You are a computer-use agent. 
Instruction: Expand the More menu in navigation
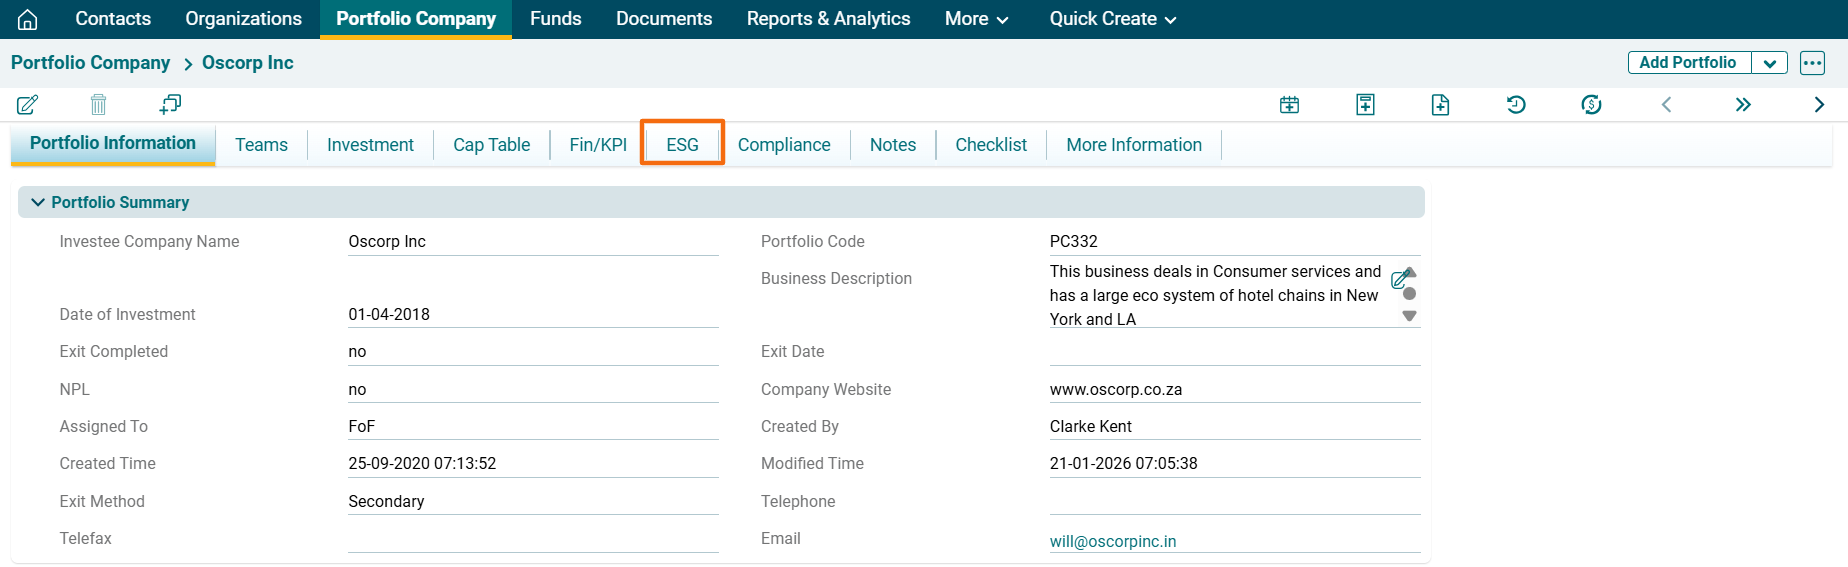[x=976, y=19]
